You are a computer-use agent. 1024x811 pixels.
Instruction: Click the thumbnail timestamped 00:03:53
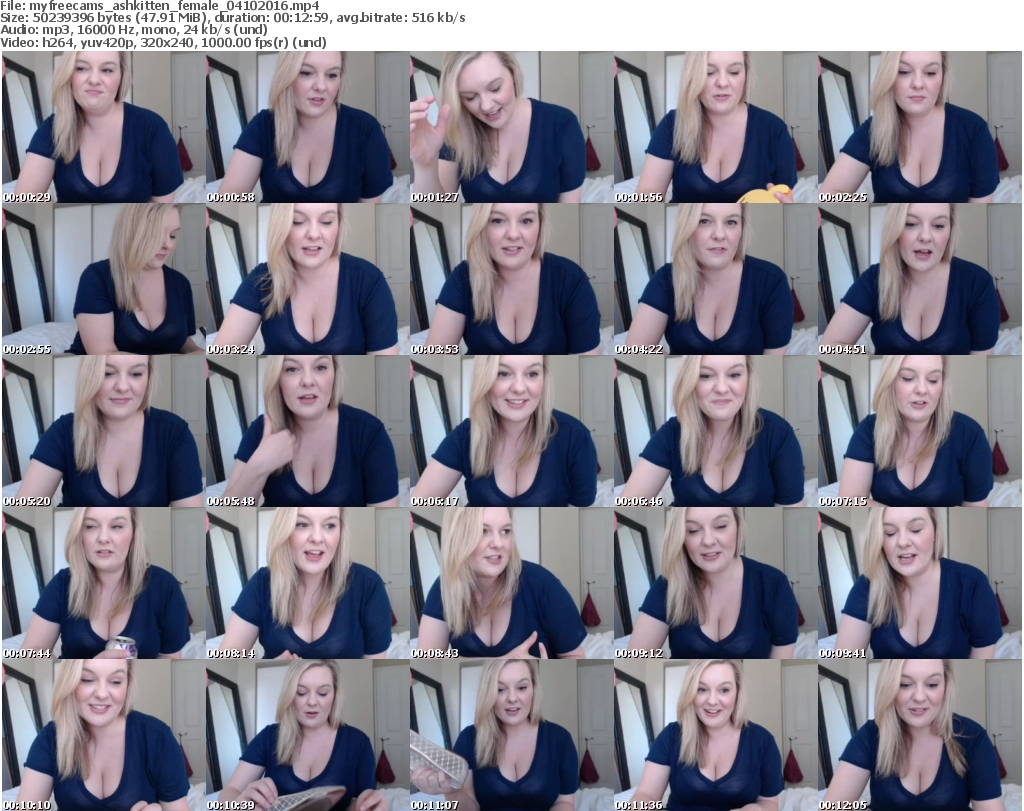(511, 279)
